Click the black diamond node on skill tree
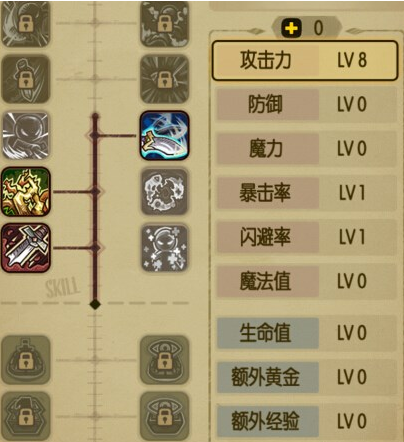The height and width of the screenshot is (442, 404). click(95, 304)
